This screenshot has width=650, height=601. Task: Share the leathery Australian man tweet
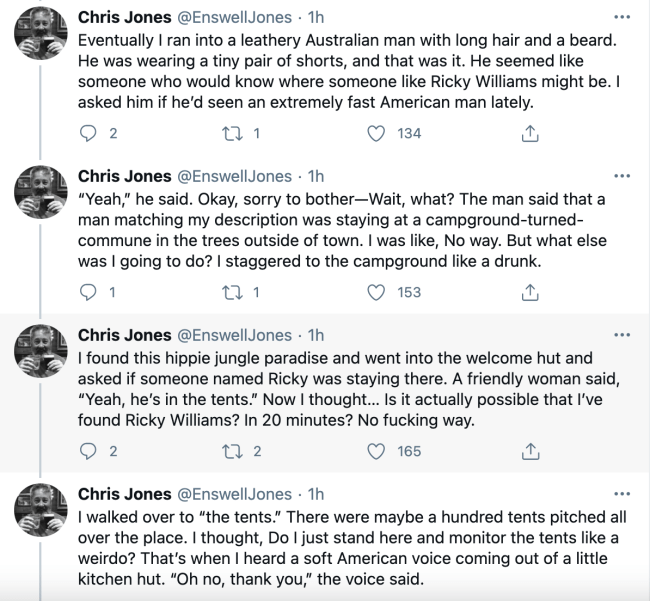point(531,133)
